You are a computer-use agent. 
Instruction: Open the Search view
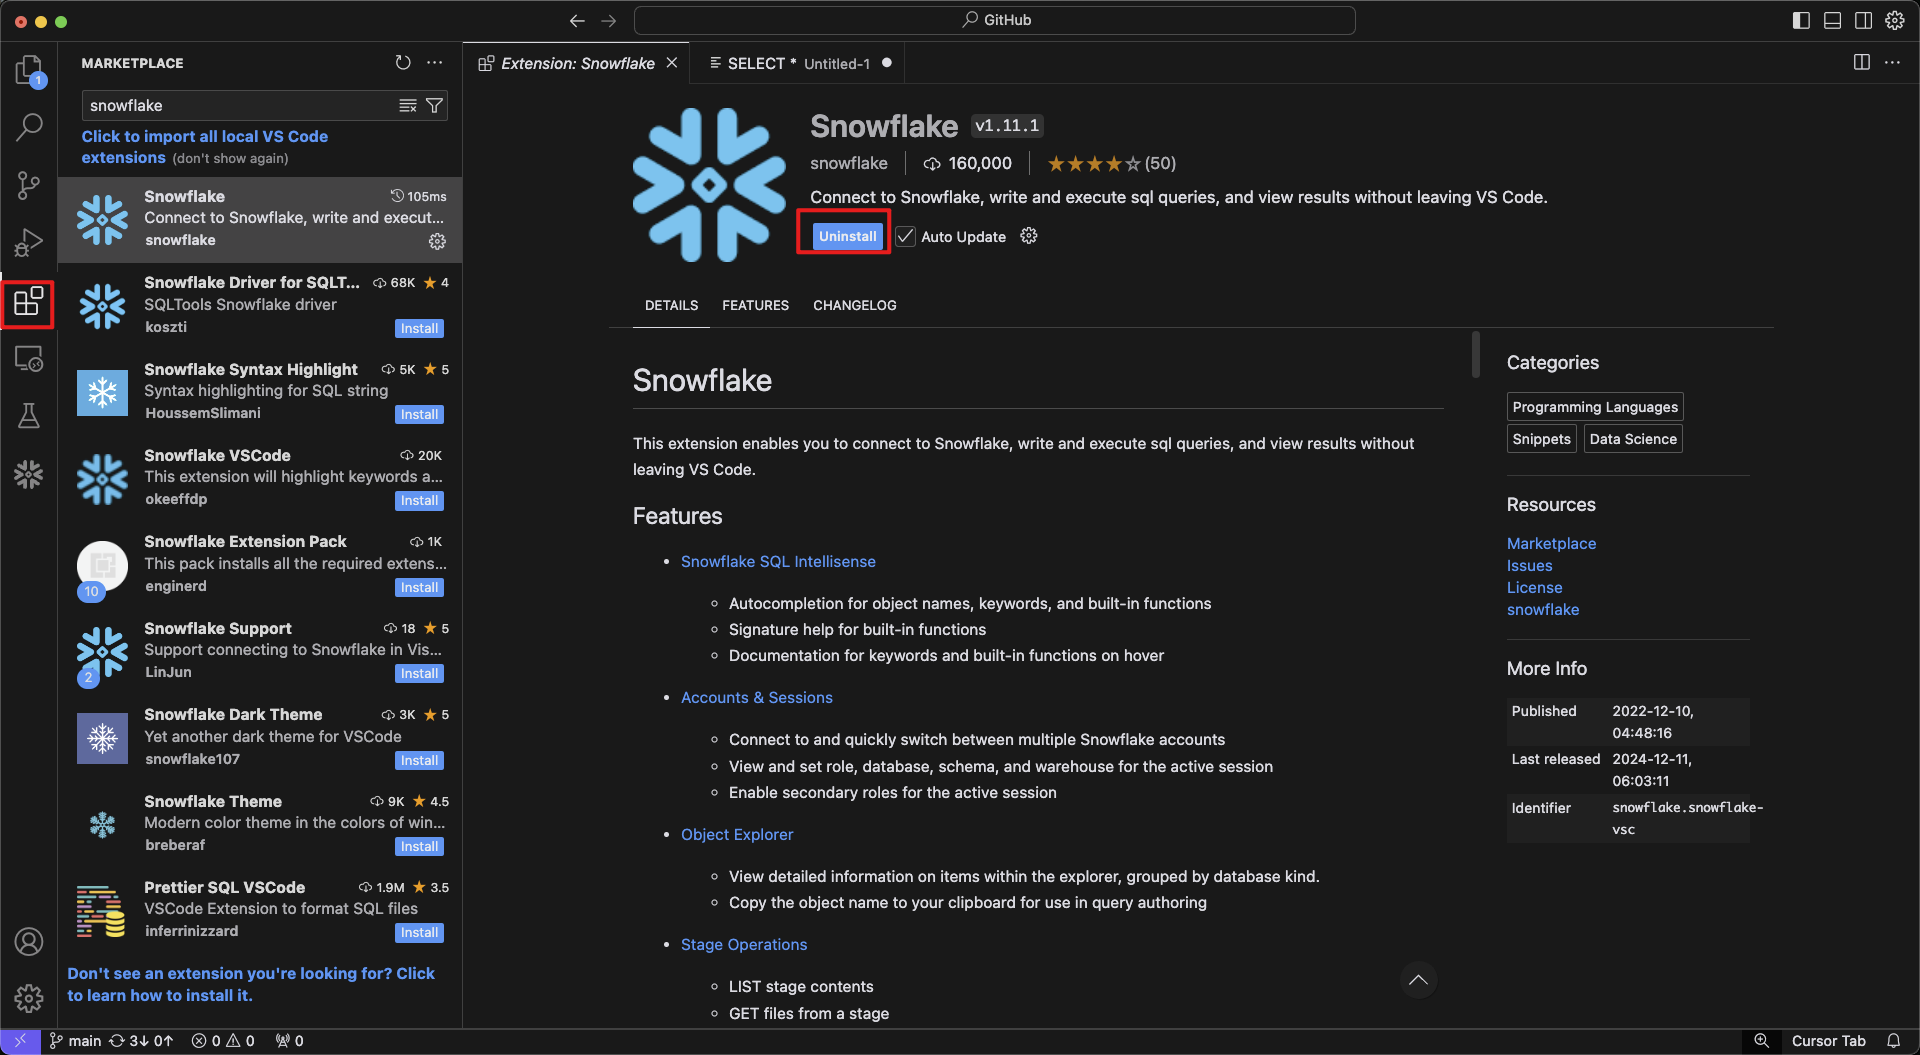29,127
